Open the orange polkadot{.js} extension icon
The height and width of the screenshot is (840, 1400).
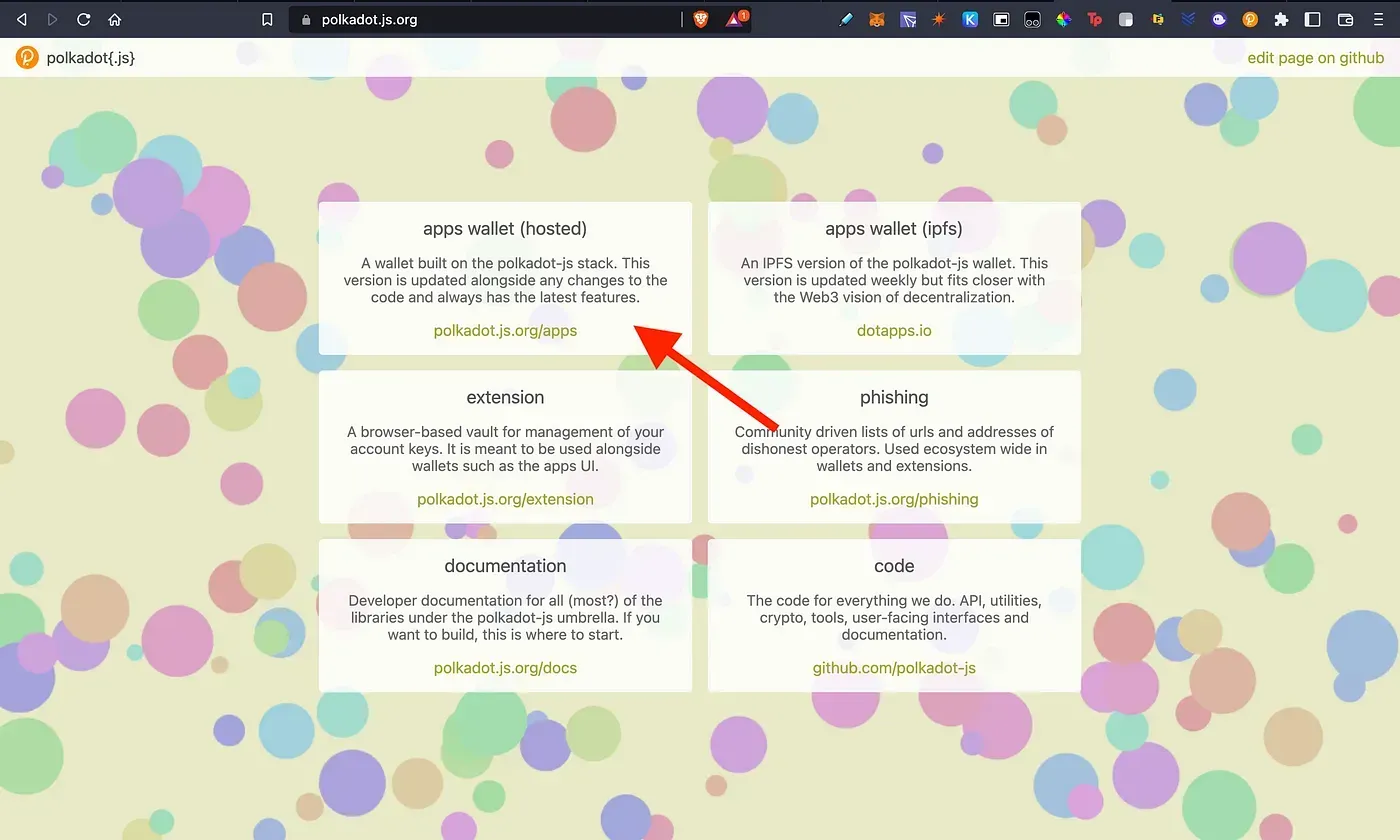[x=1250, y=19]
